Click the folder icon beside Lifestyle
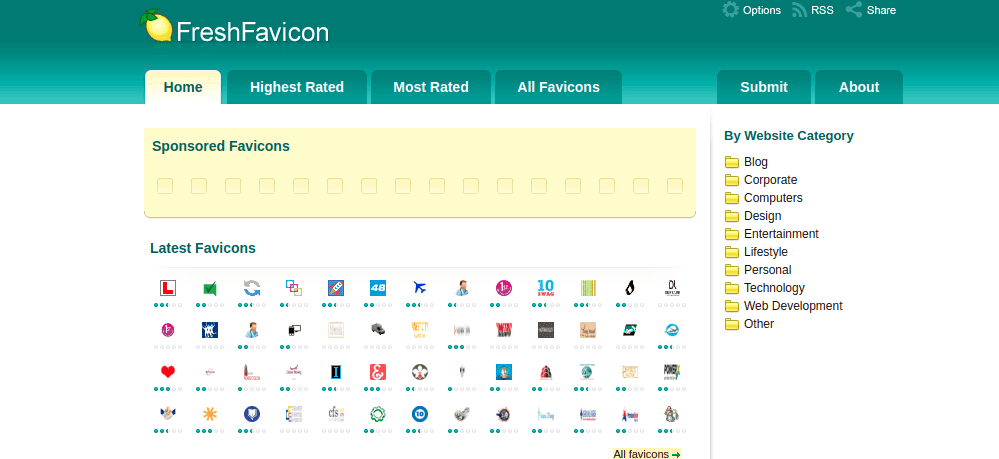The image size is (999, 459). click(732, 252)
